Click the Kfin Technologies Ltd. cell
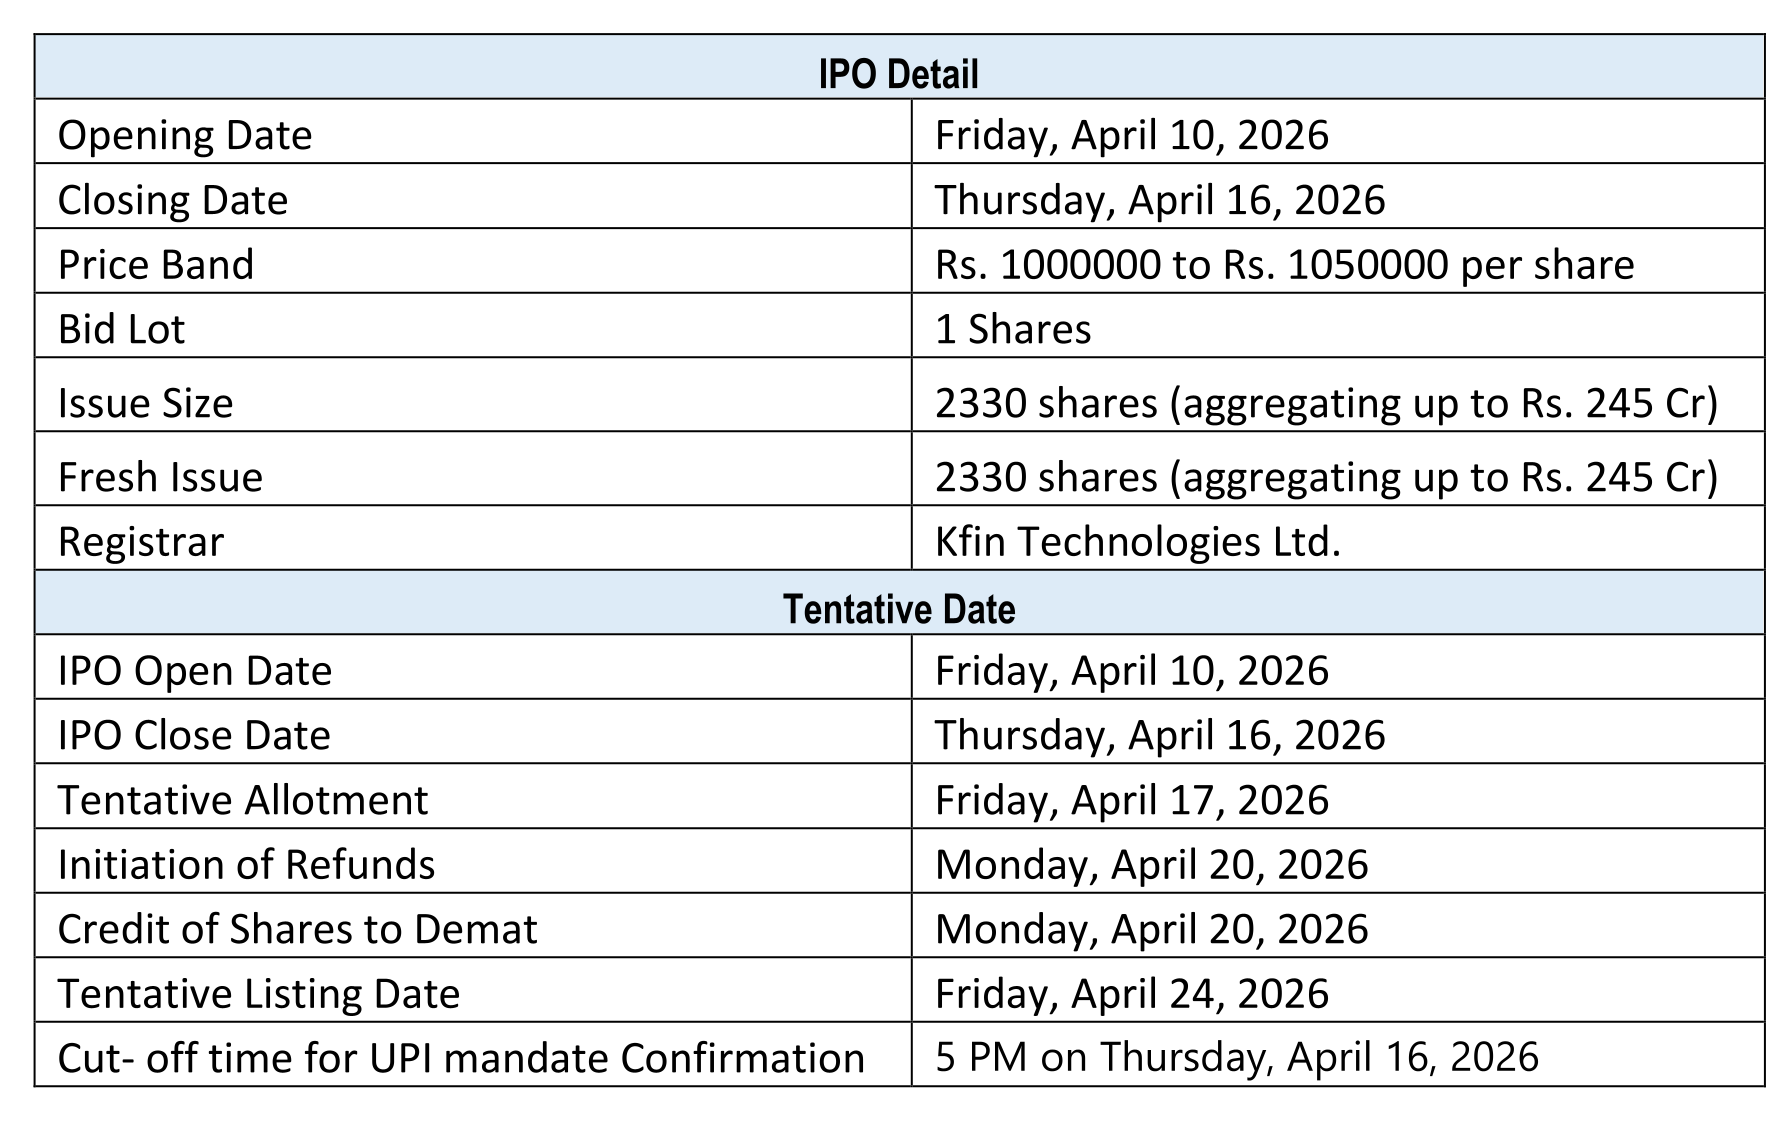This screenshot has height=1122, width=1789. tap(1137, 541)
